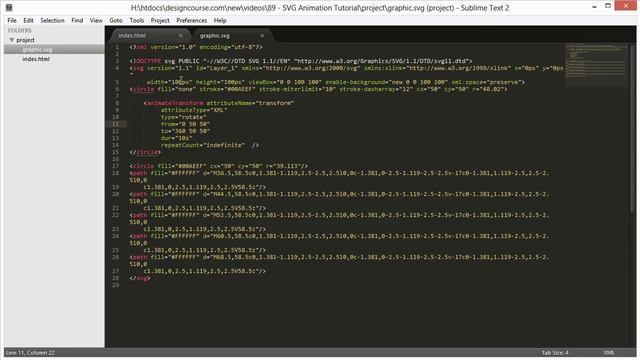
Task: Open the XML syntax selector in status bar
Action: tap(609, 352)
